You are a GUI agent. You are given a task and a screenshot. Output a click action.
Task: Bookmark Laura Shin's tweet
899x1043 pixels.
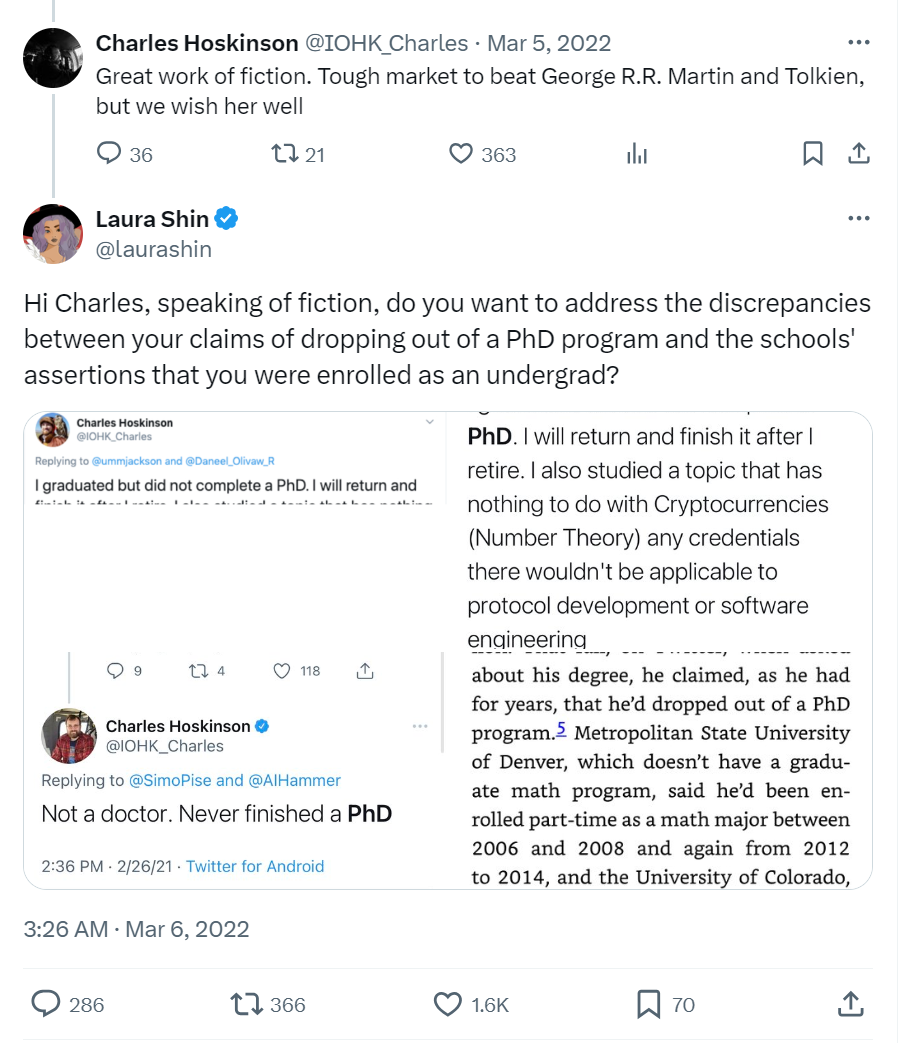tap(648, 1004)
